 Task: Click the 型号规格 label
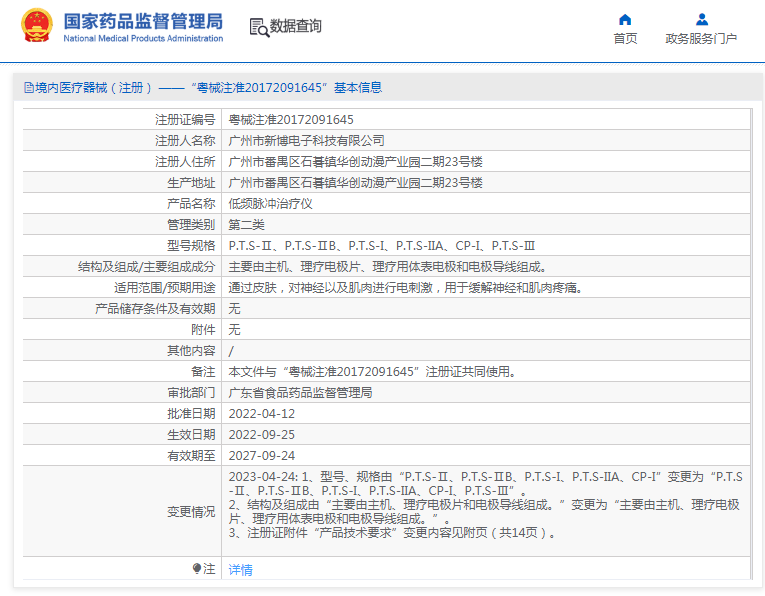[x=191, y=245]
